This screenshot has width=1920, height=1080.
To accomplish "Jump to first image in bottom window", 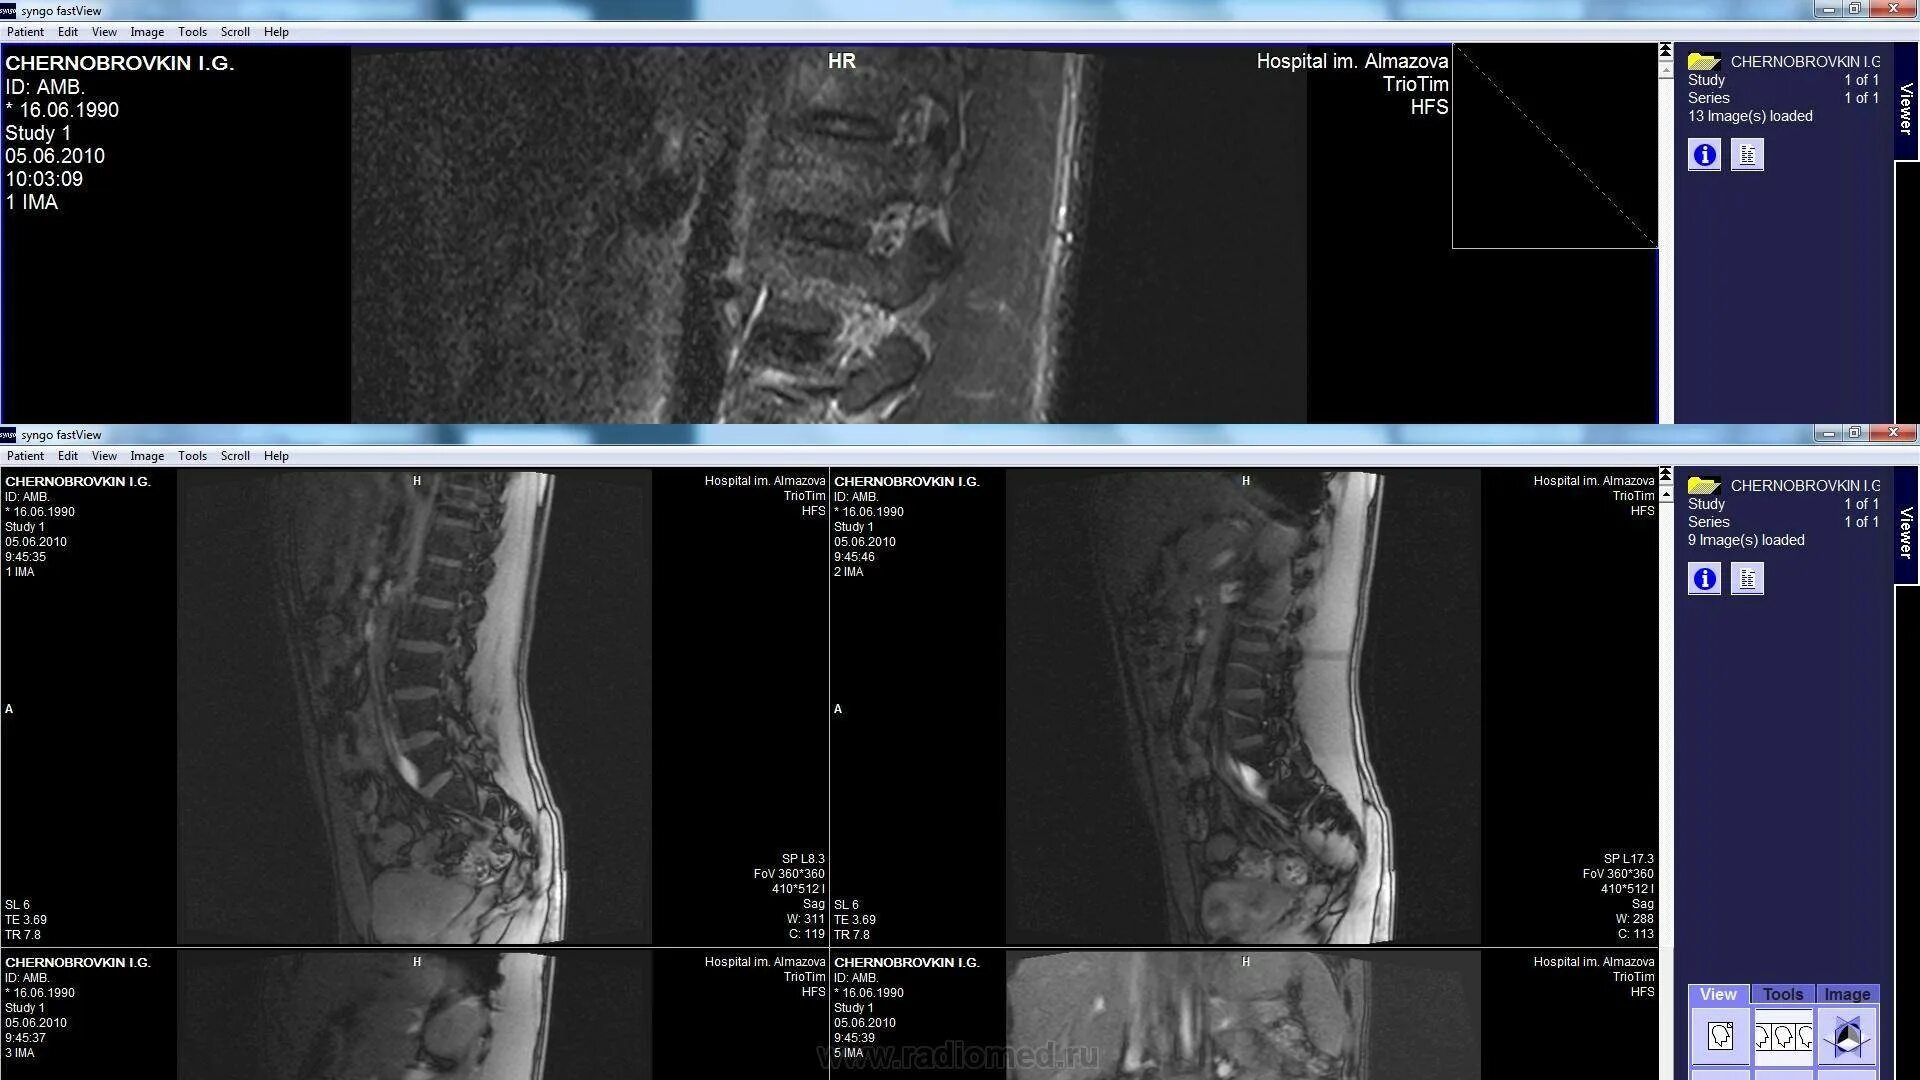I will pyautogui.click(x=1665, y=474).
